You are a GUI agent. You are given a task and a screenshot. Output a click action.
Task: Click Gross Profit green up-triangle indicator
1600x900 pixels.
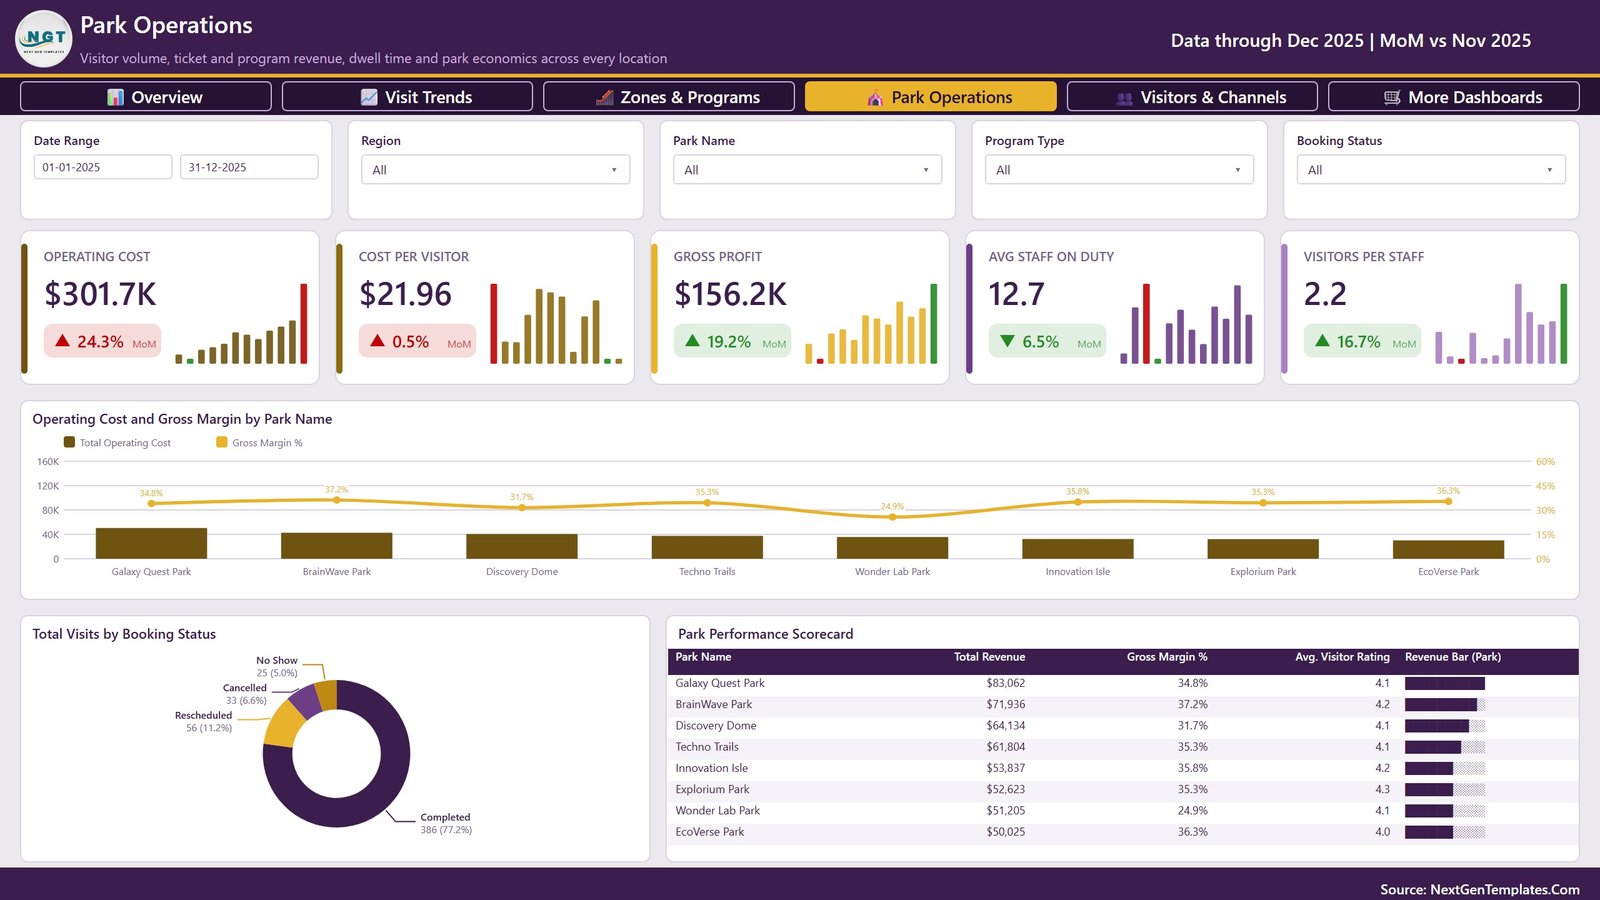[x=692, y=341]
